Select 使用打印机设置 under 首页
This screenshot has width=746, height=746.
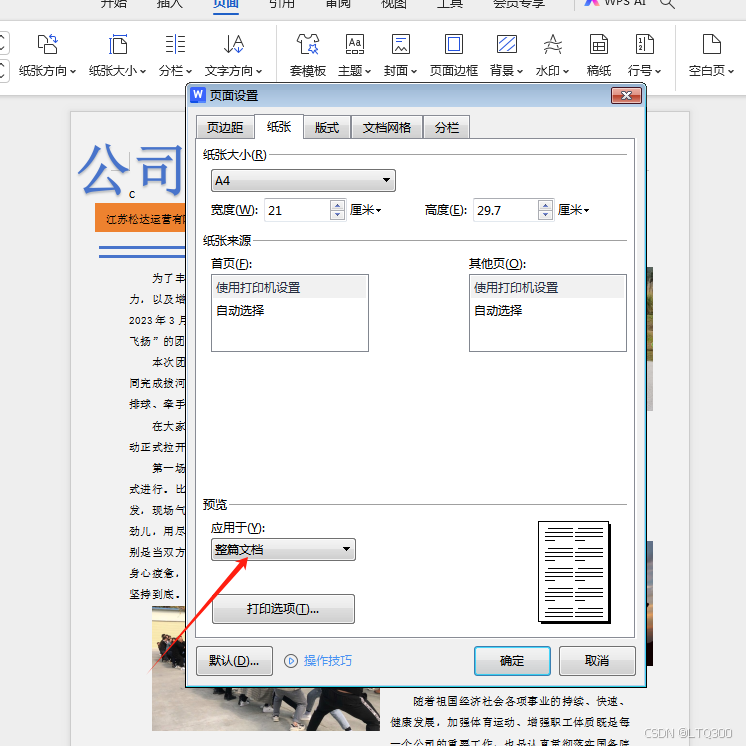click(290, 287)
